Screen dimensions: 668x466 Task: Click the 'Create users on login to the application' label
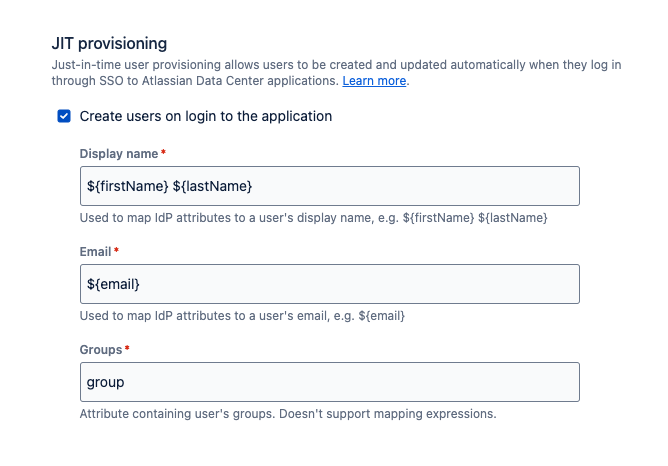click(205, 116)
